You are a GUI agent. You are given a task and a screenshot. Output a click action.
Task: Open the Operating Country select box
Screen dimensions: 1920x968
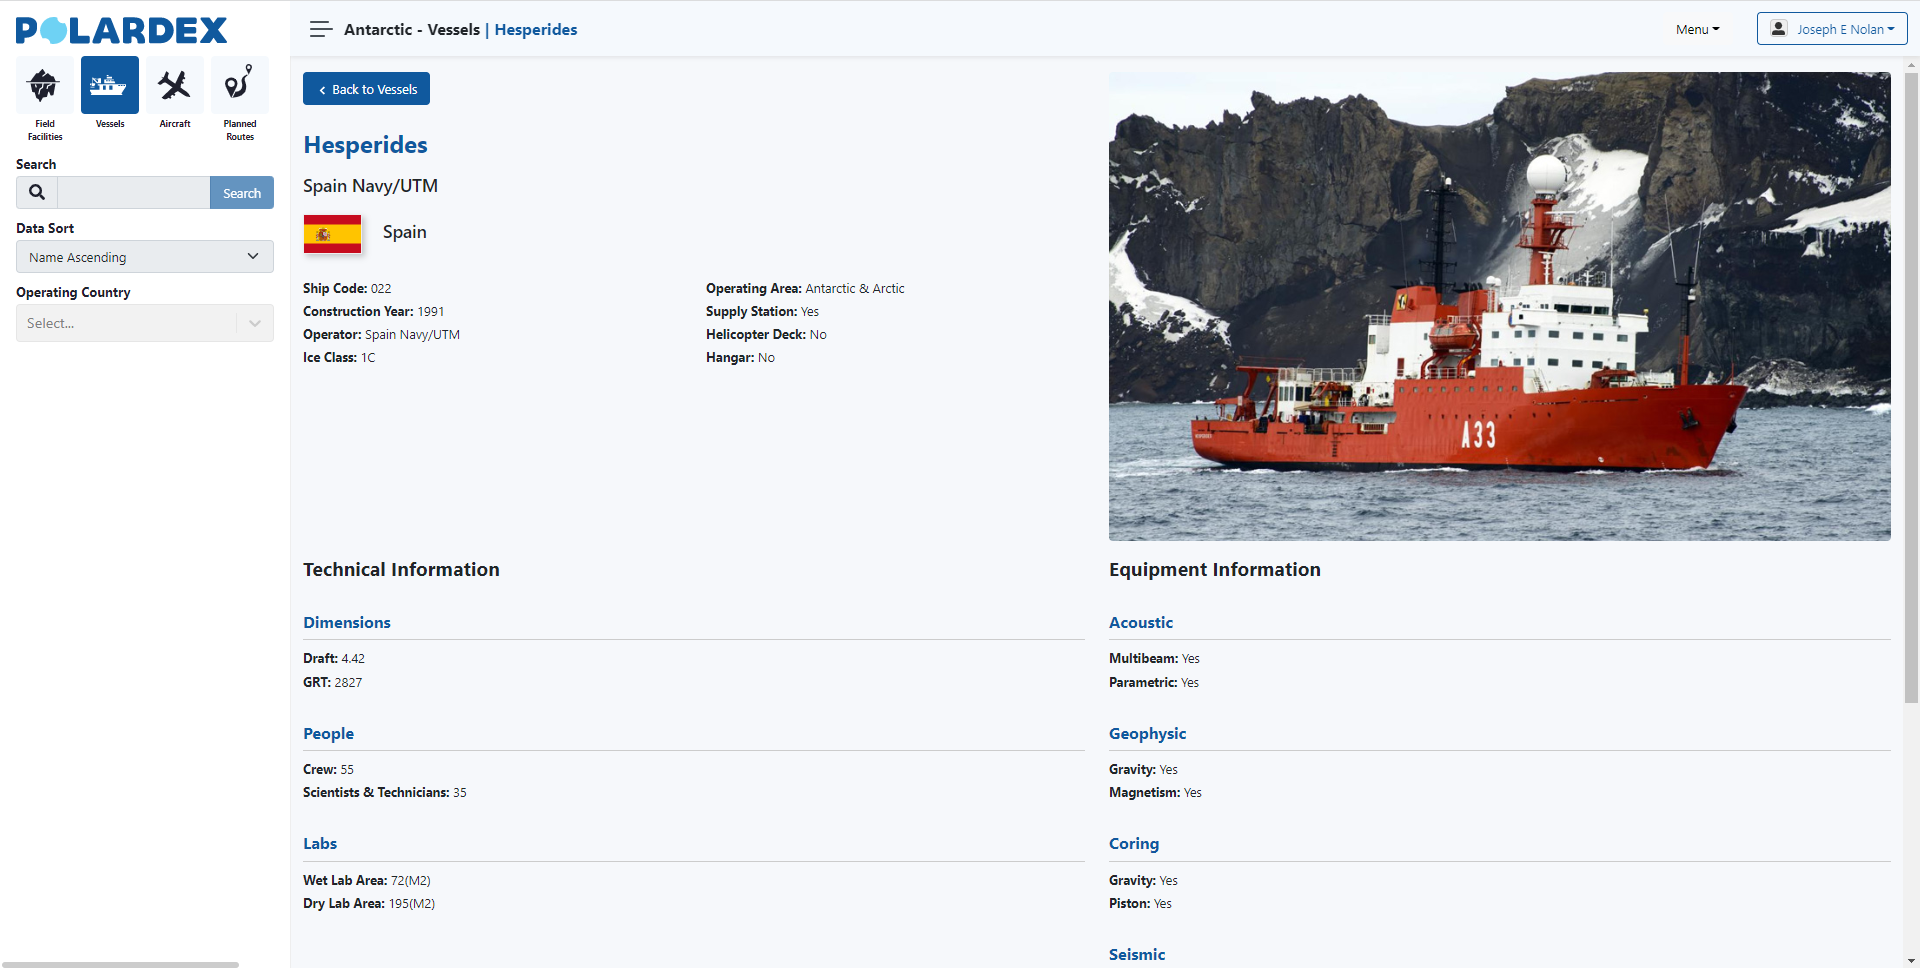pos(145,323)
